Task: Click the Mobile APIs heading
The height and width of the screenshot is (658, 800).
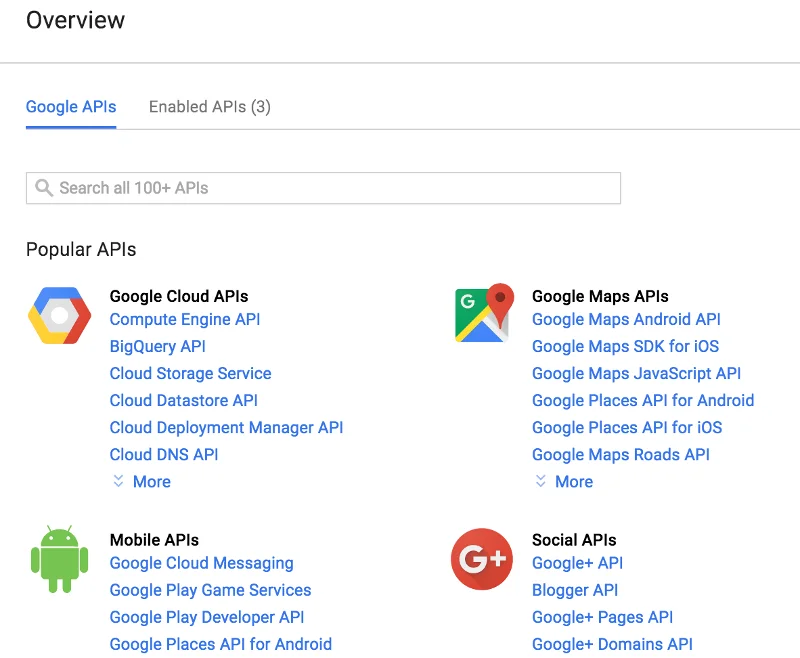Action: click(x=154, y=540)
